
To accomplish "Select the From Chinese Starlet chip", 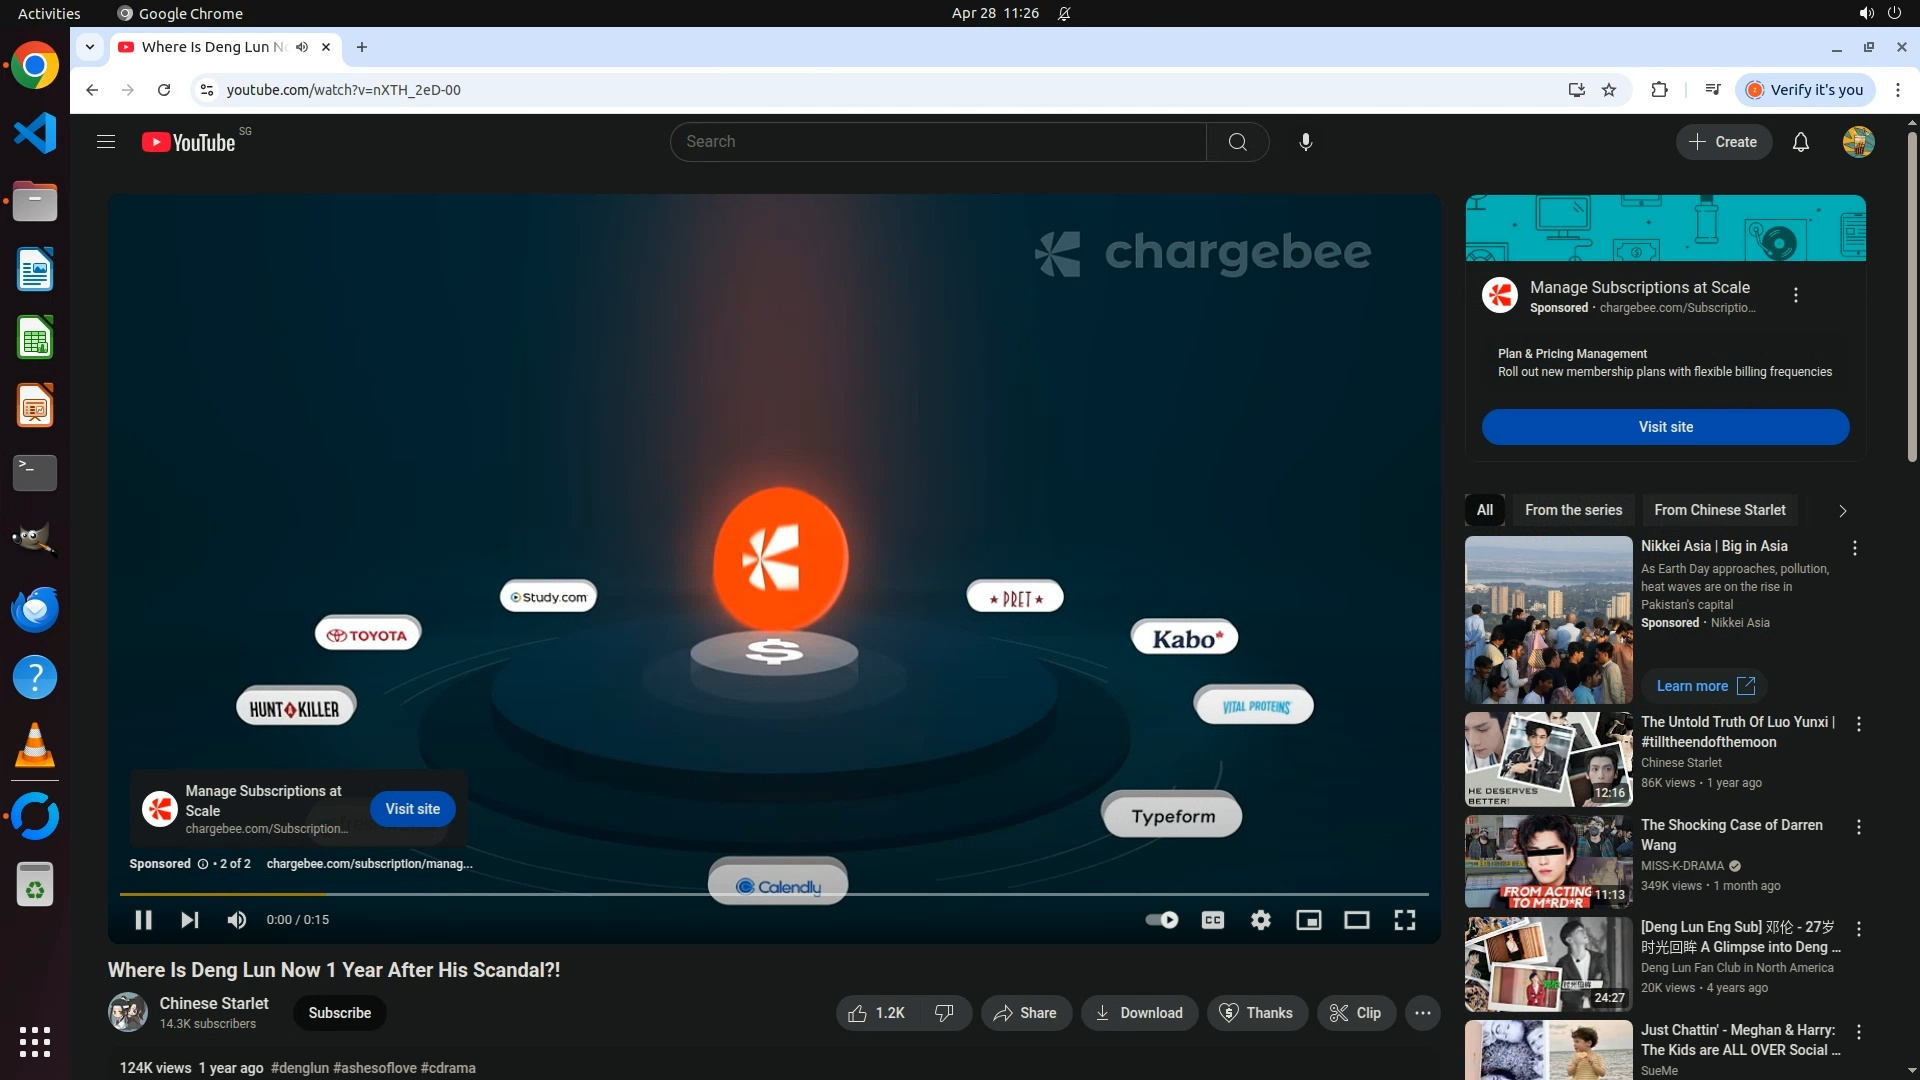I will tap(1719, 510).
